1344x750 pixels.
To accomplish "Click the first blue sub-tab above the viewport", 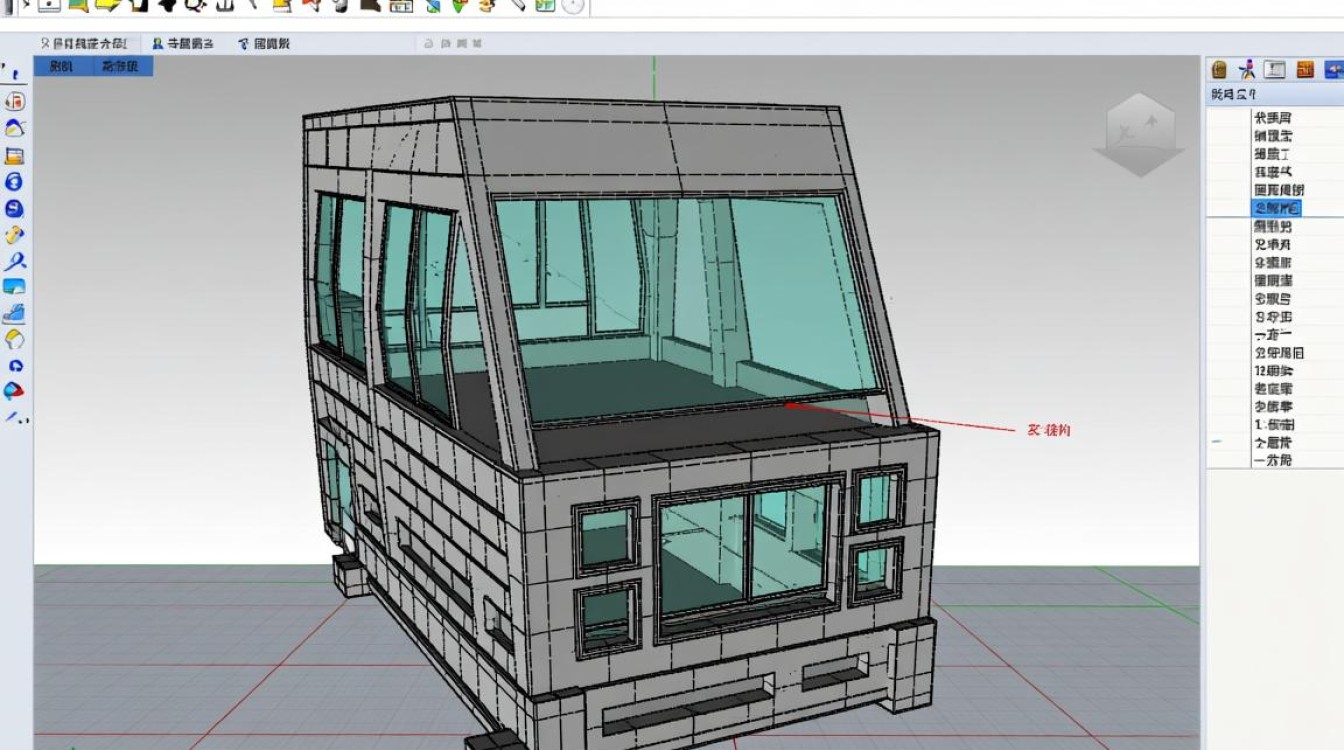I will pyautogui.click(x=61, y=66).
